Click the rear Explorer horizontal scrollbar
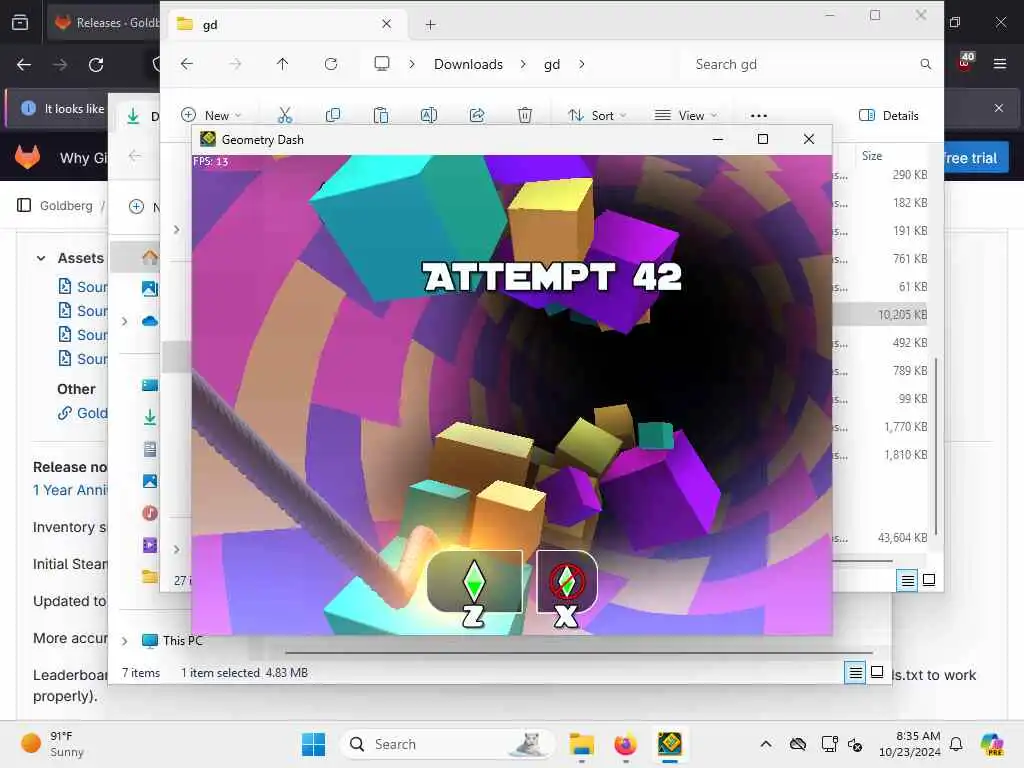This screenshot has height=768, width=1024. pyautogui.click(x=579, y=652)
